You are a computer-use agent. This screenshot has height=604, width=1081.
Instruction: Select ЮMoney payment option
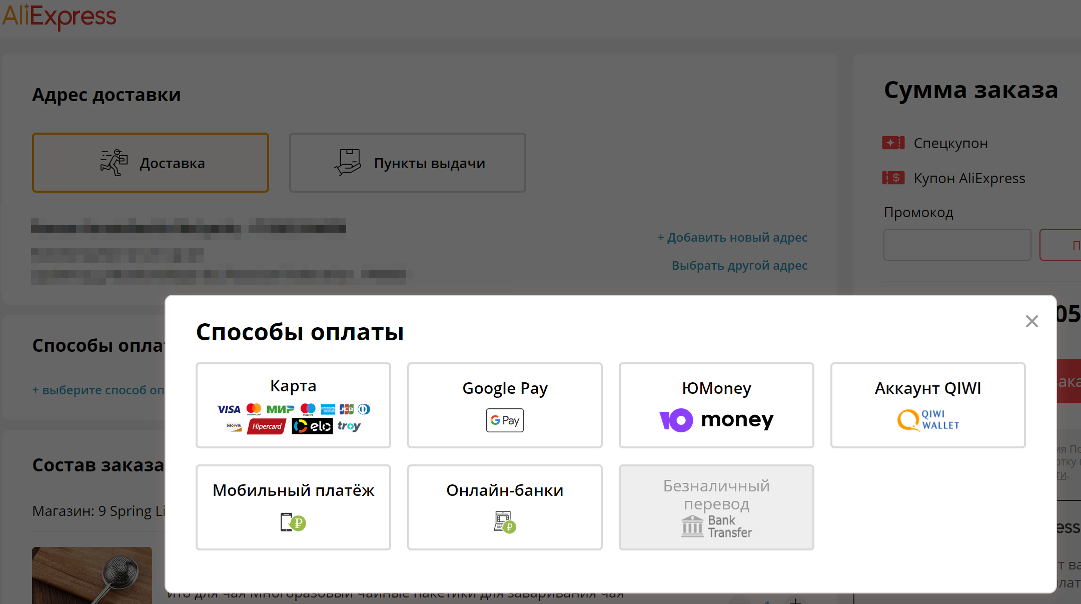(716, 405)
